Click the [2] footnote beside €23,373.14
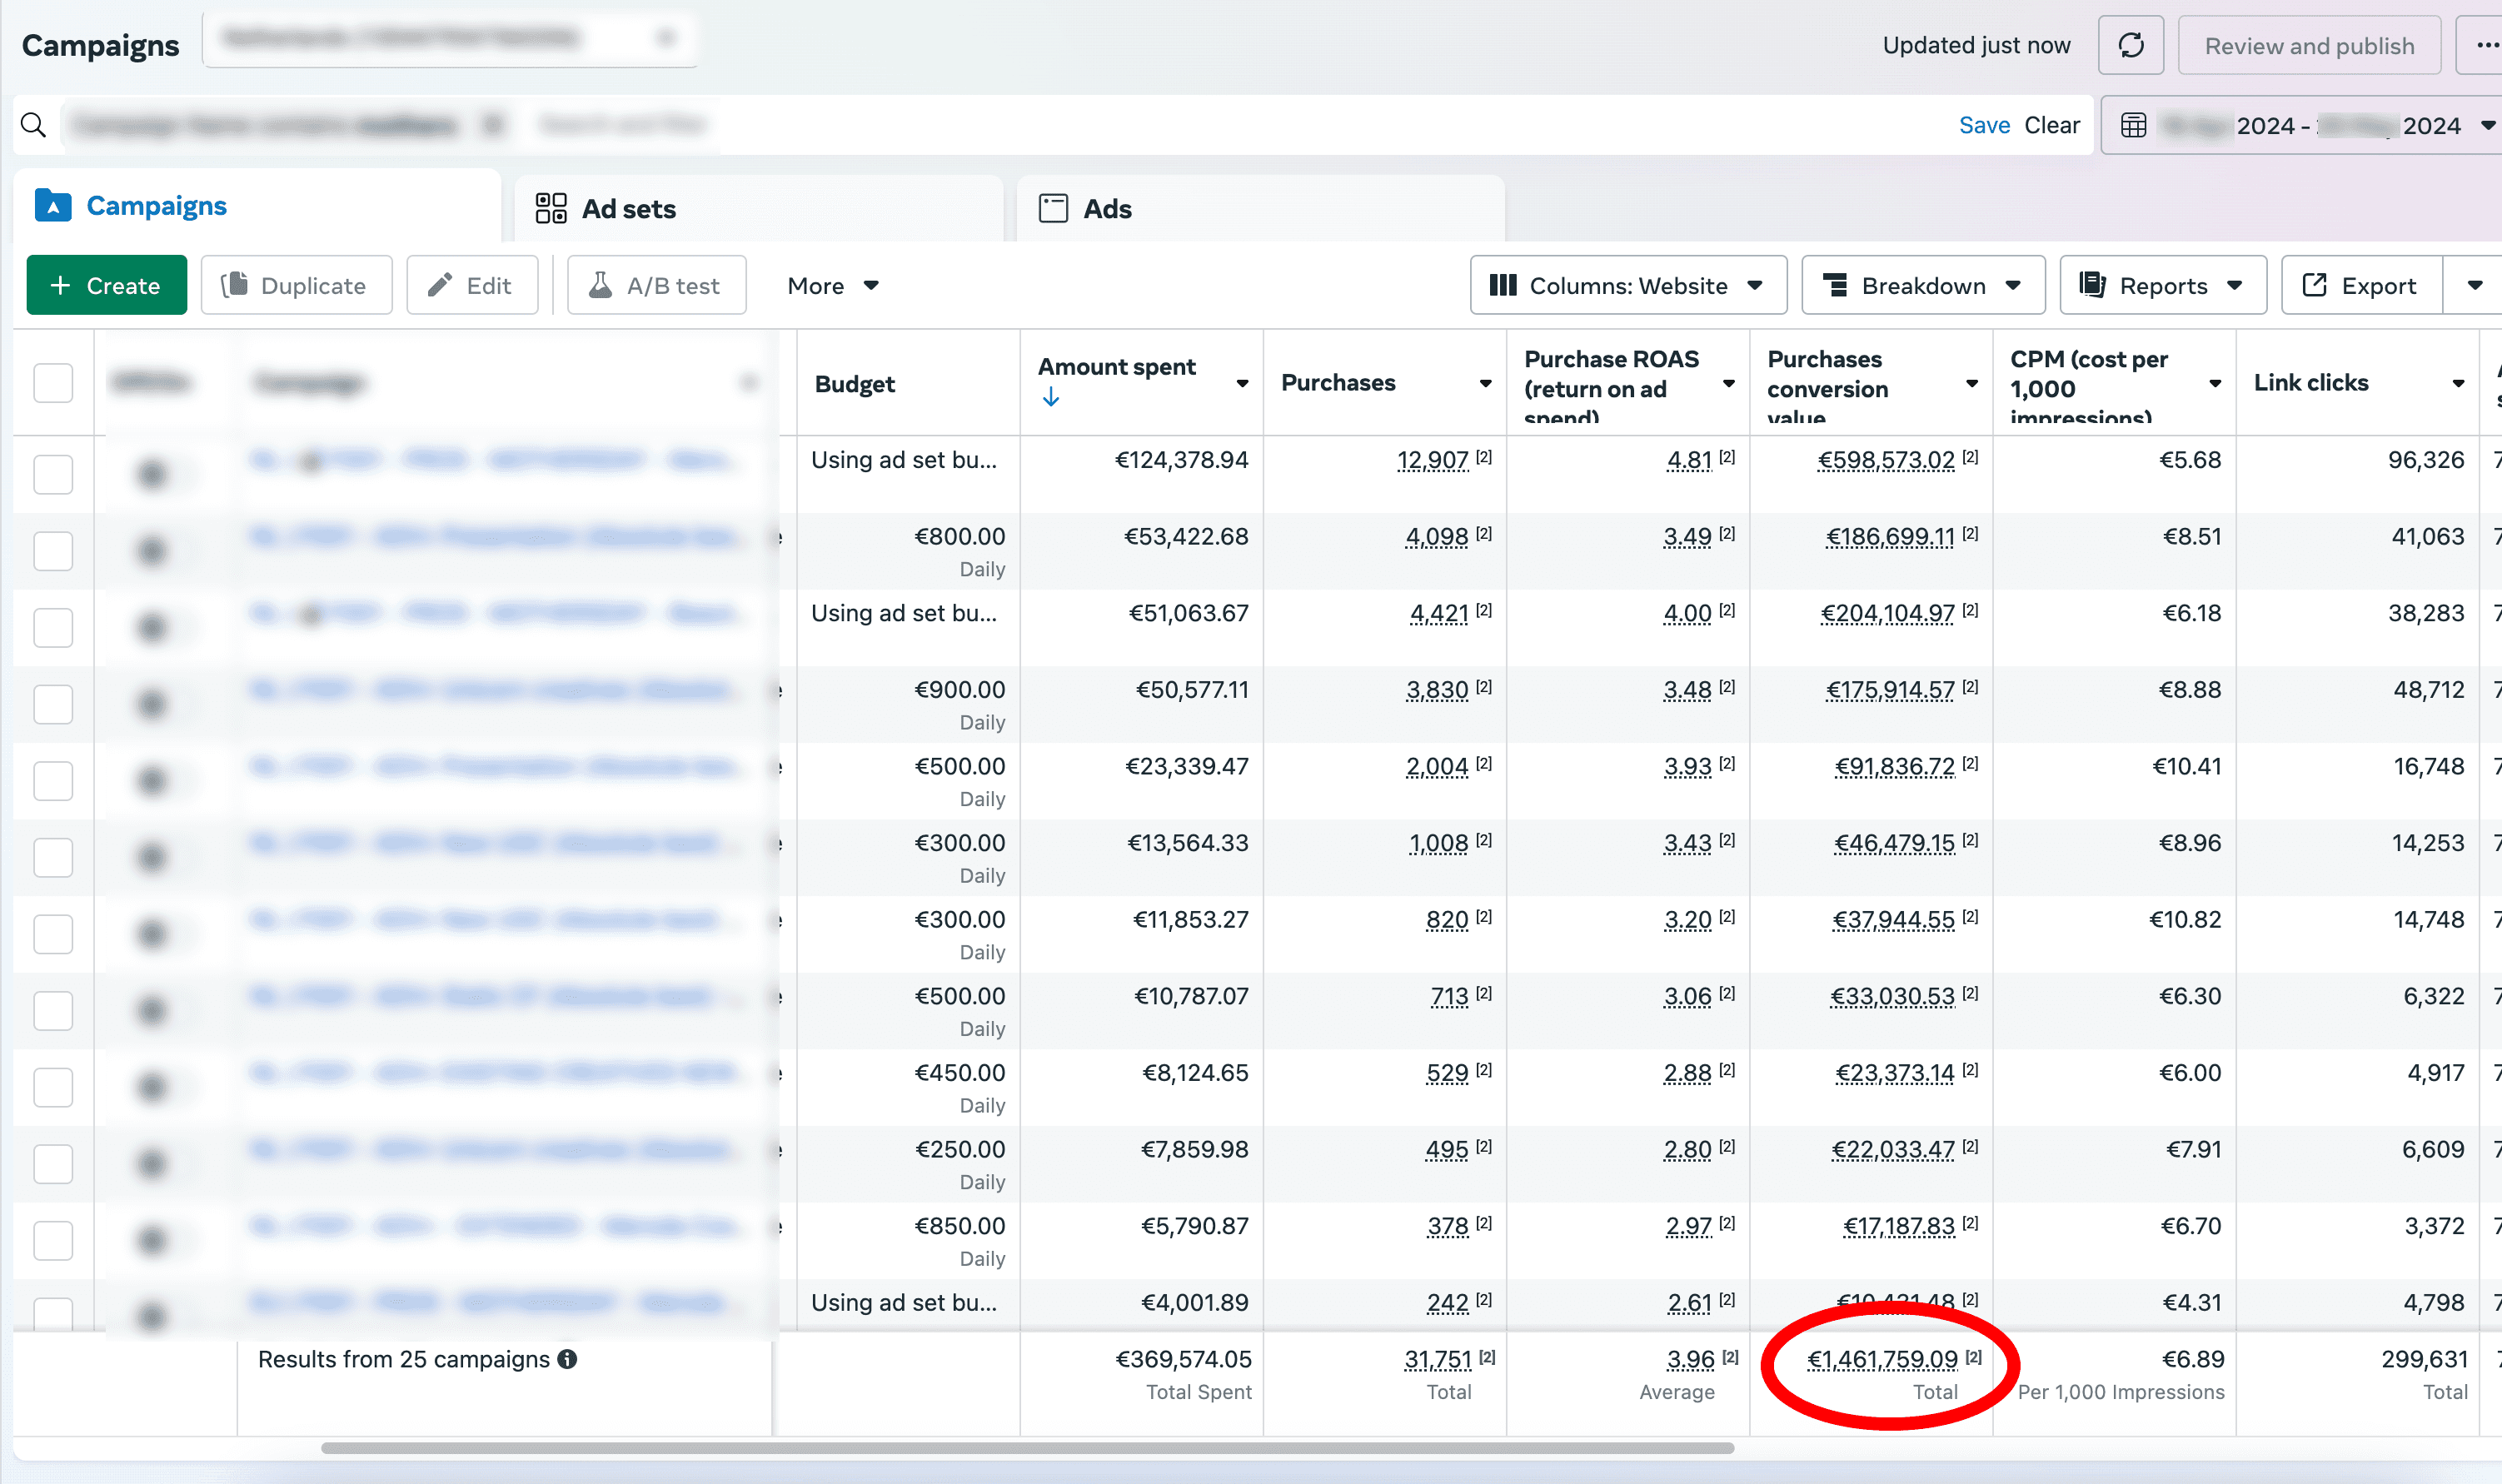 click(x=1970, y=1070)
